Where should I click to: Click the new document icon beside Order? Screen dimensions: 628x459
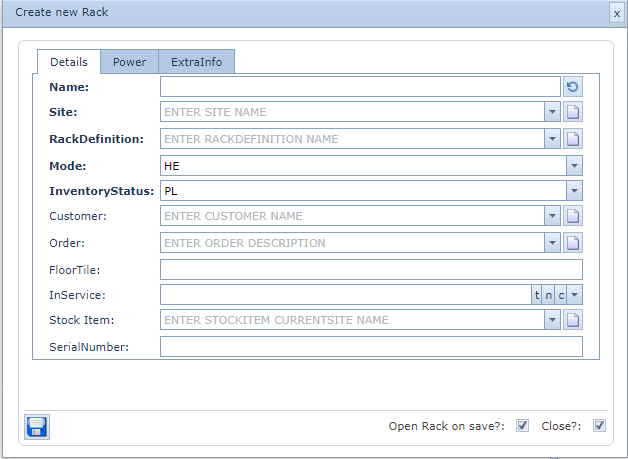pos(573,242)
